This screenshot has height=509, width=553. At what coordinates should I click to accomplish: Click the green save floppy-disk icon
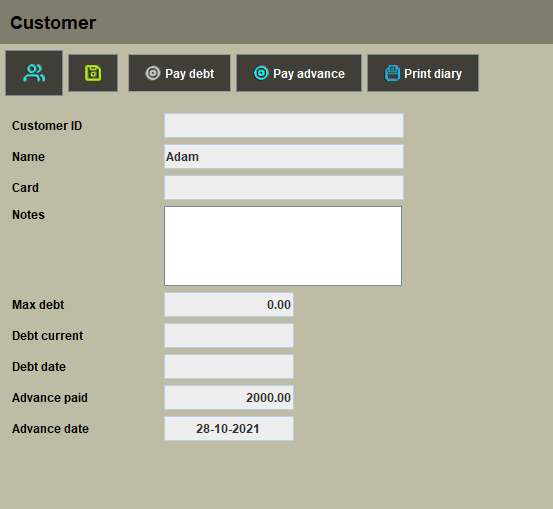(x=93, y=73)
